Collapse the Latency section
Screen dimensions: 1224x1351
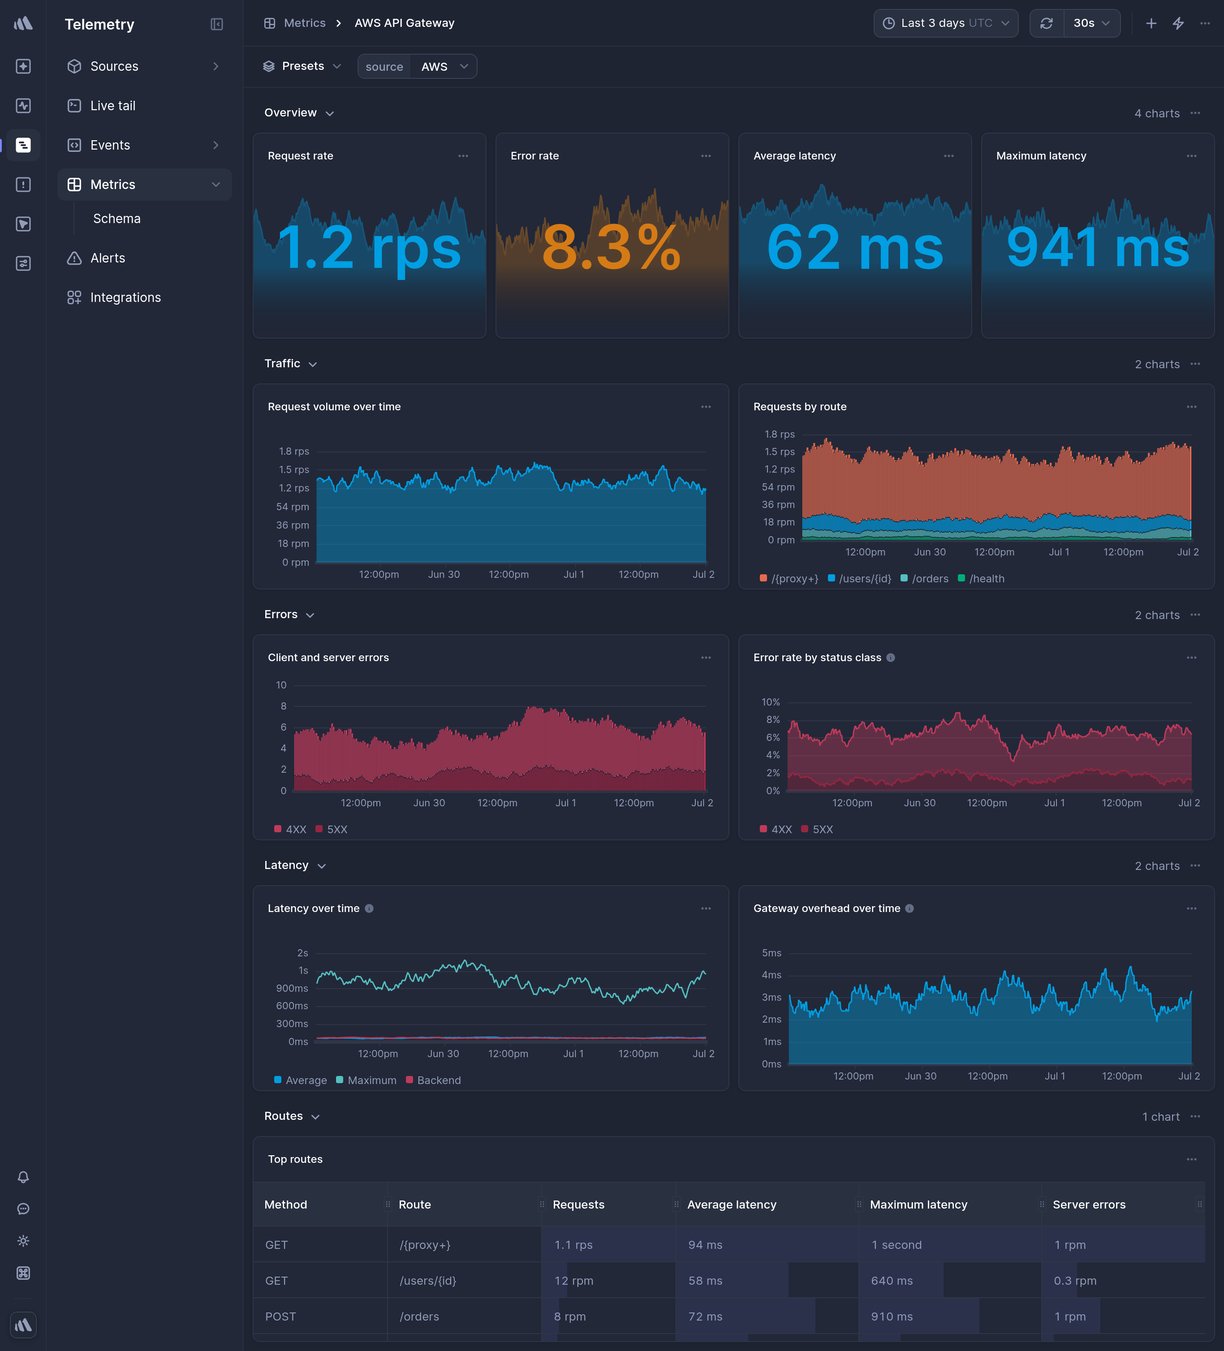[x=295, y=866]
